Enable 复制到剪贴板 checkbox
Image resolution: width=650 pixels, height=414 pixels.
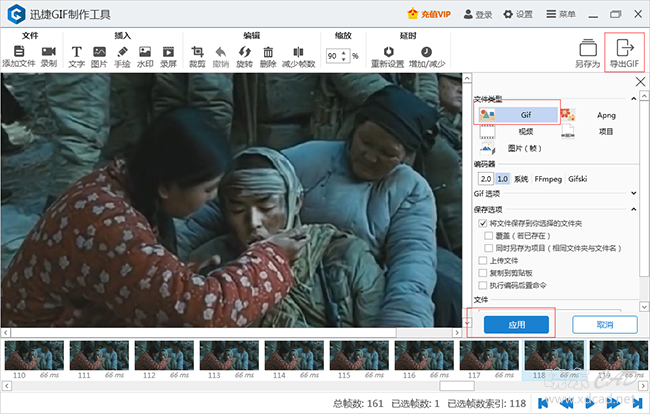coord(483,273)
